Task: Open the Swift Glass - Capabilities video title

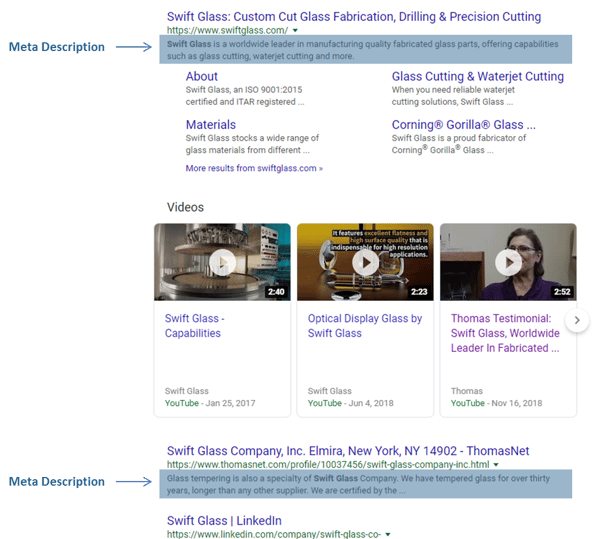Action: coord(194,326)
